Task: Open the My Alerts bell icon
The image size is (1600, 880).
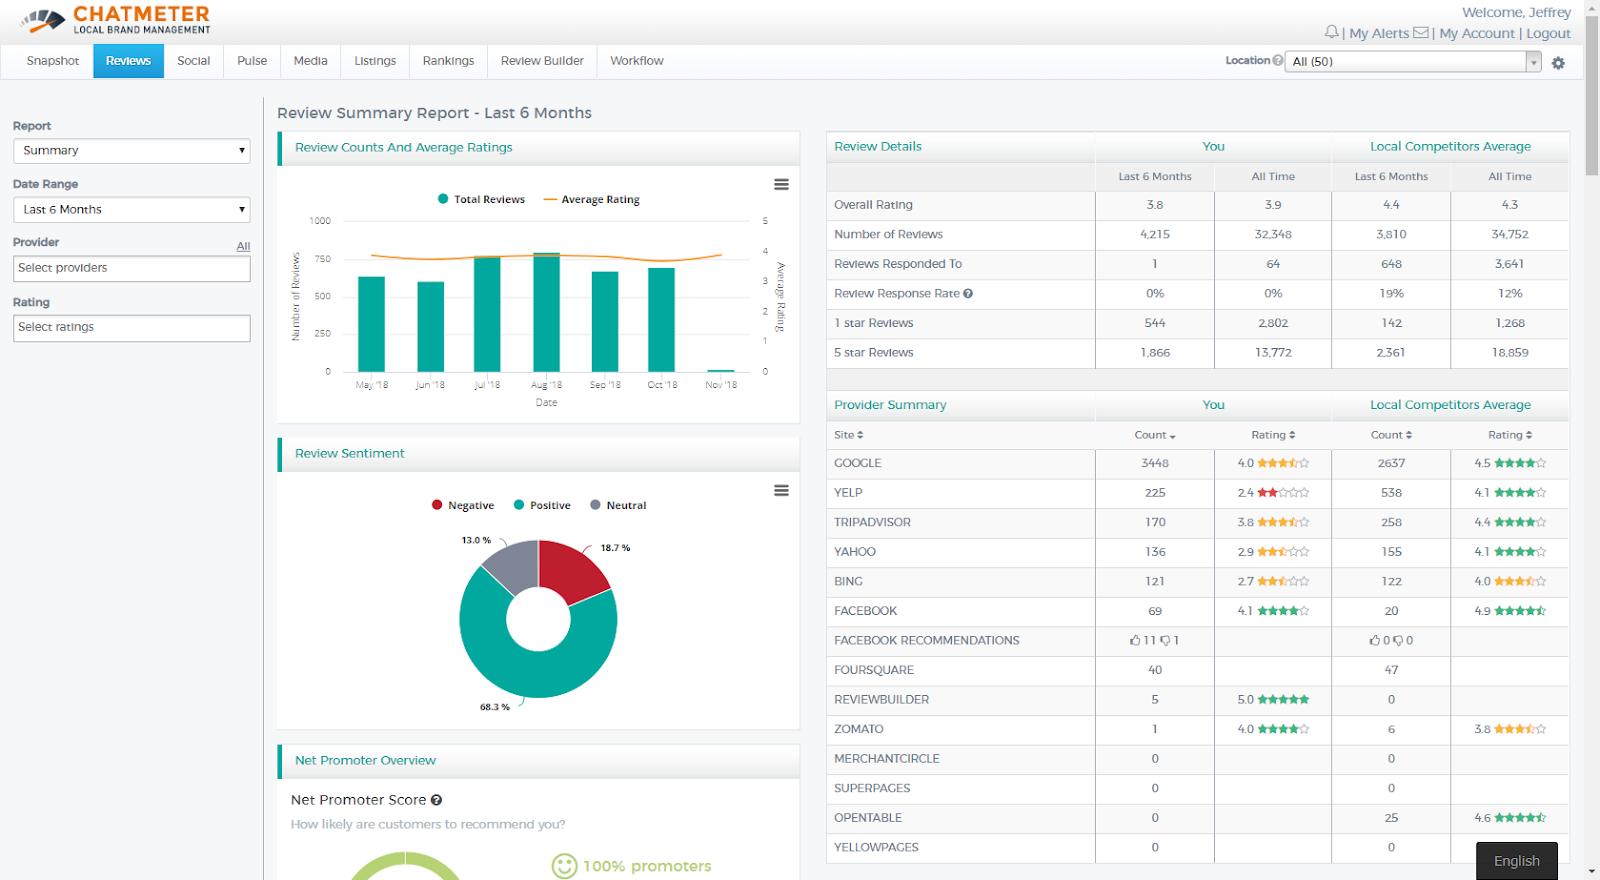Action: (x=1331, y=33)
